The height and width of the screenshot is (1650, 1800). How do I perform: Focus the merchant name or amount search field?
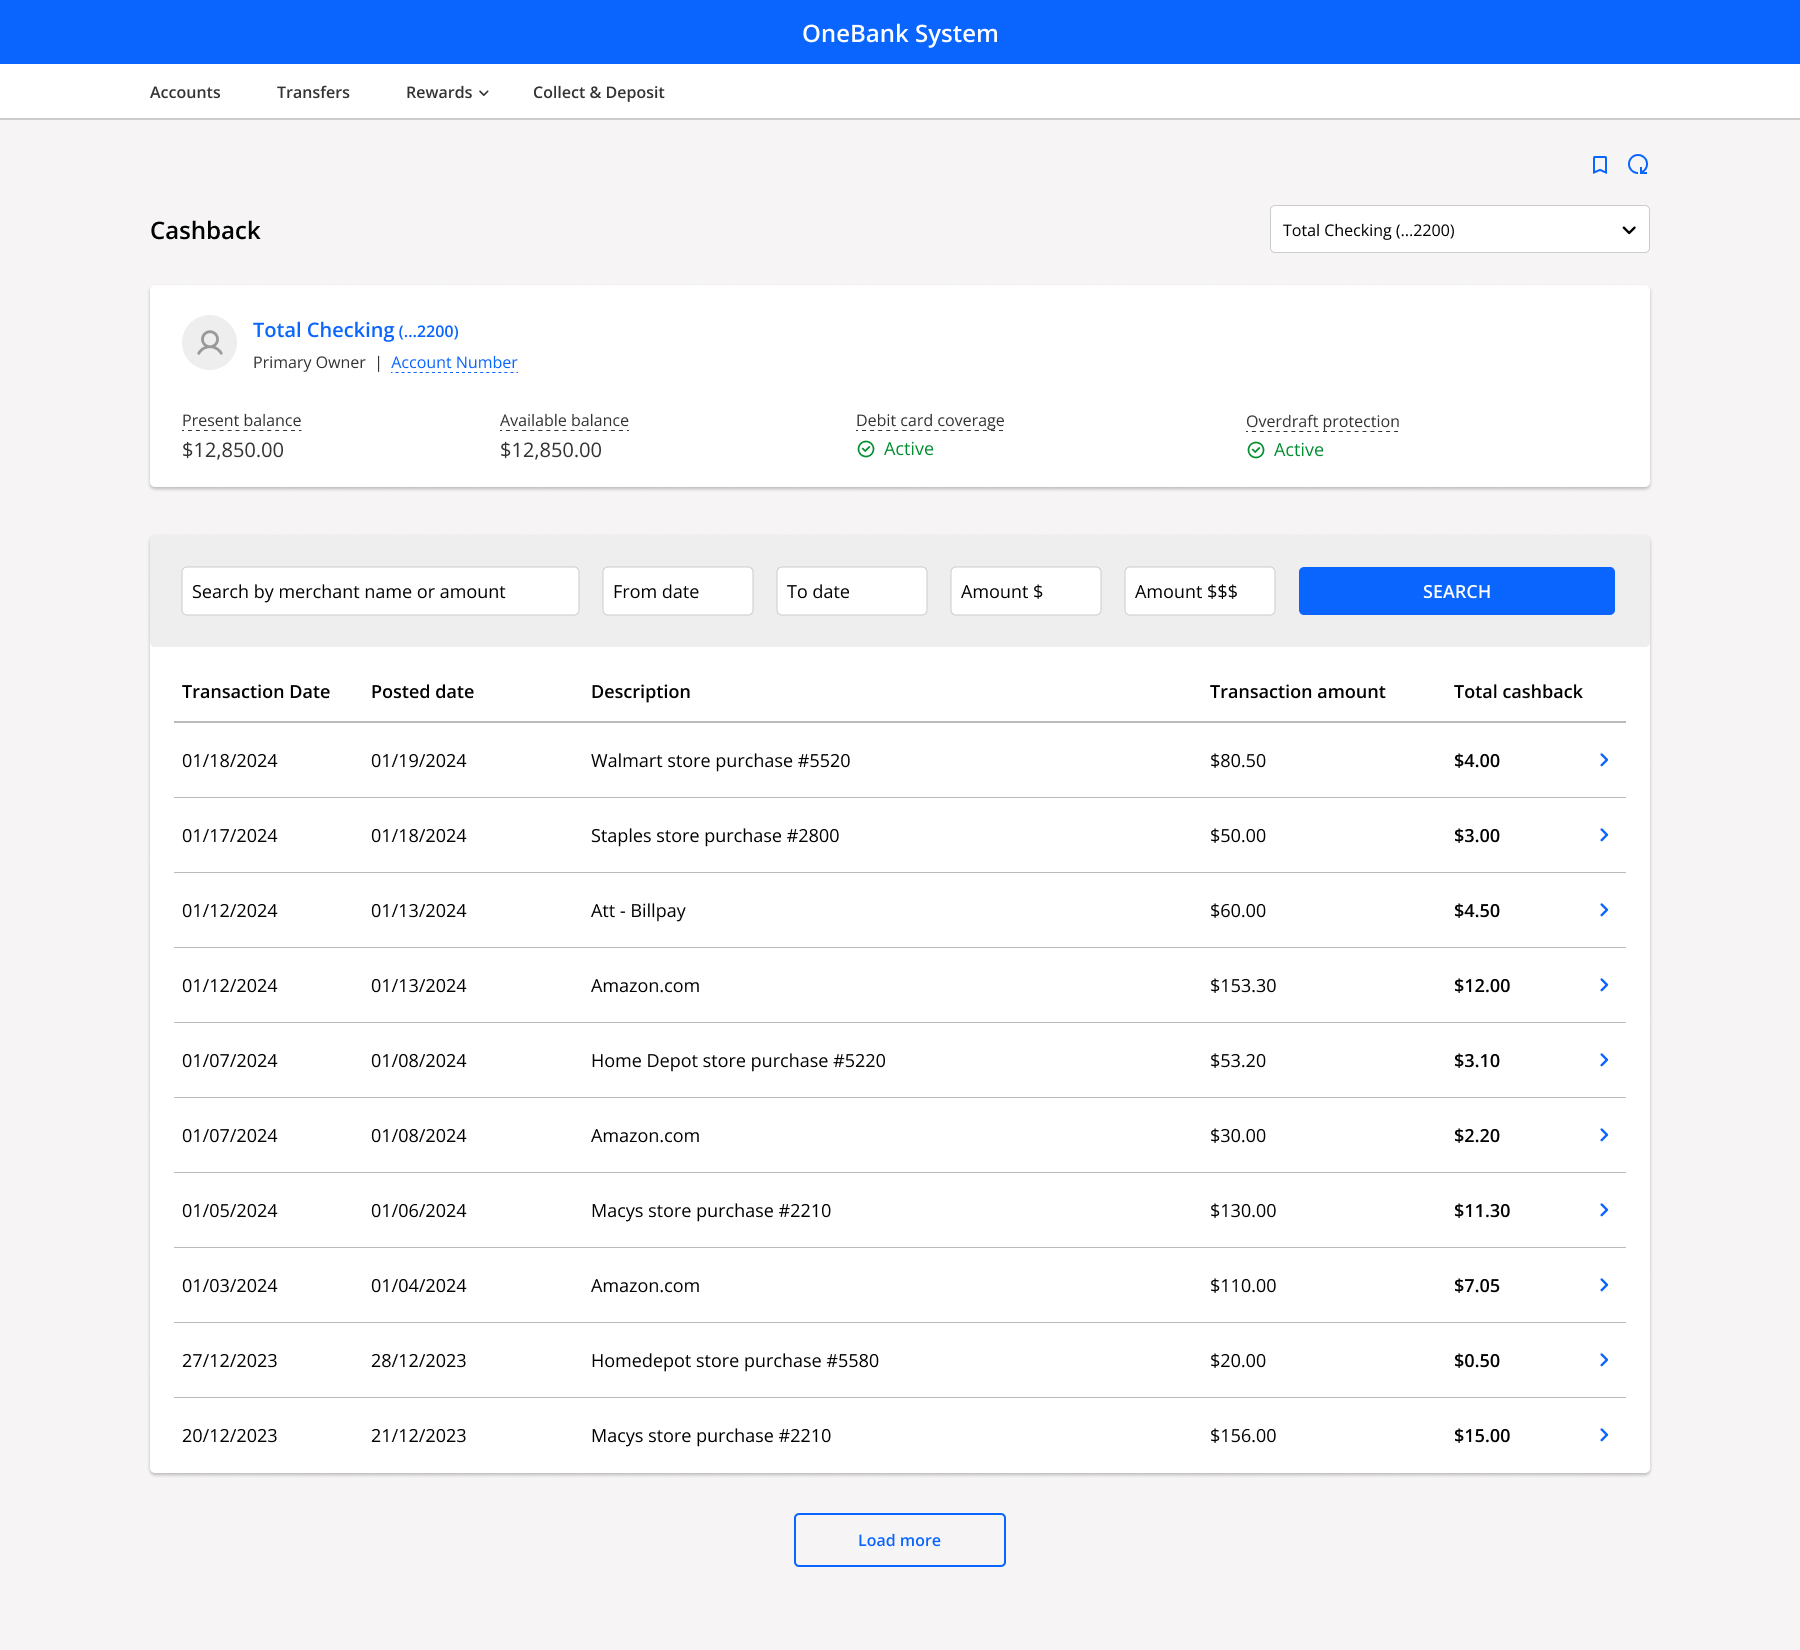(x=380, y=591)
